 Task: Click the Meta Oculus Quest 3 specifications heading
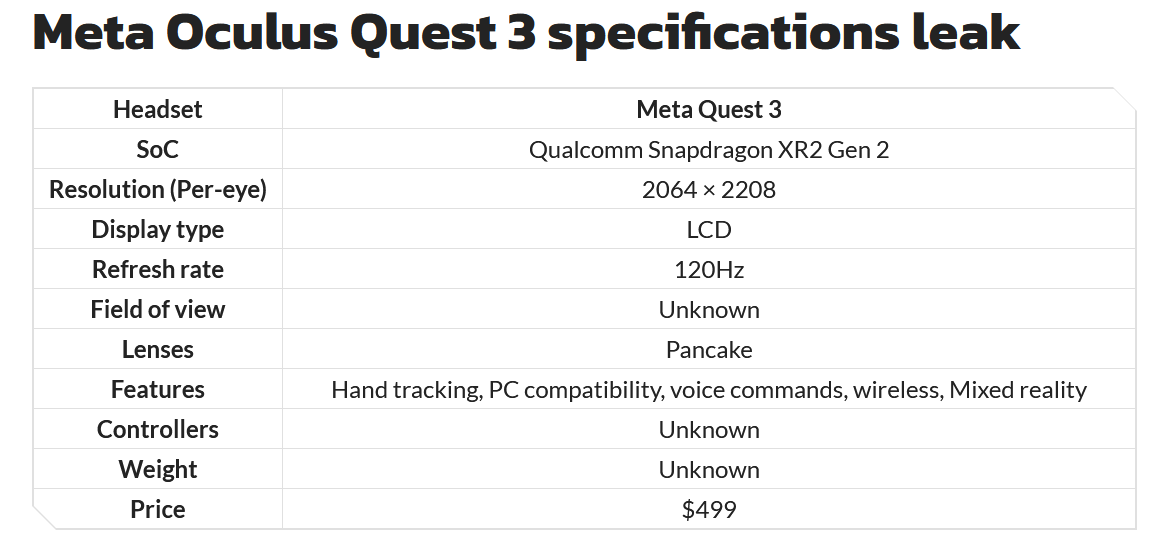click(526, 31)
